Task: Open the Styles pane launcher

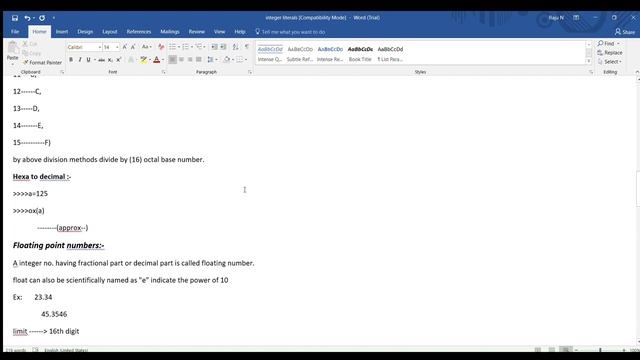Action: point(591,72)
